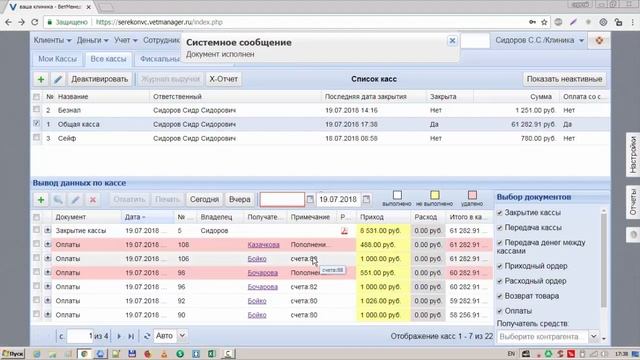Click the orange gear icon in top right

[x=599, y=40]
